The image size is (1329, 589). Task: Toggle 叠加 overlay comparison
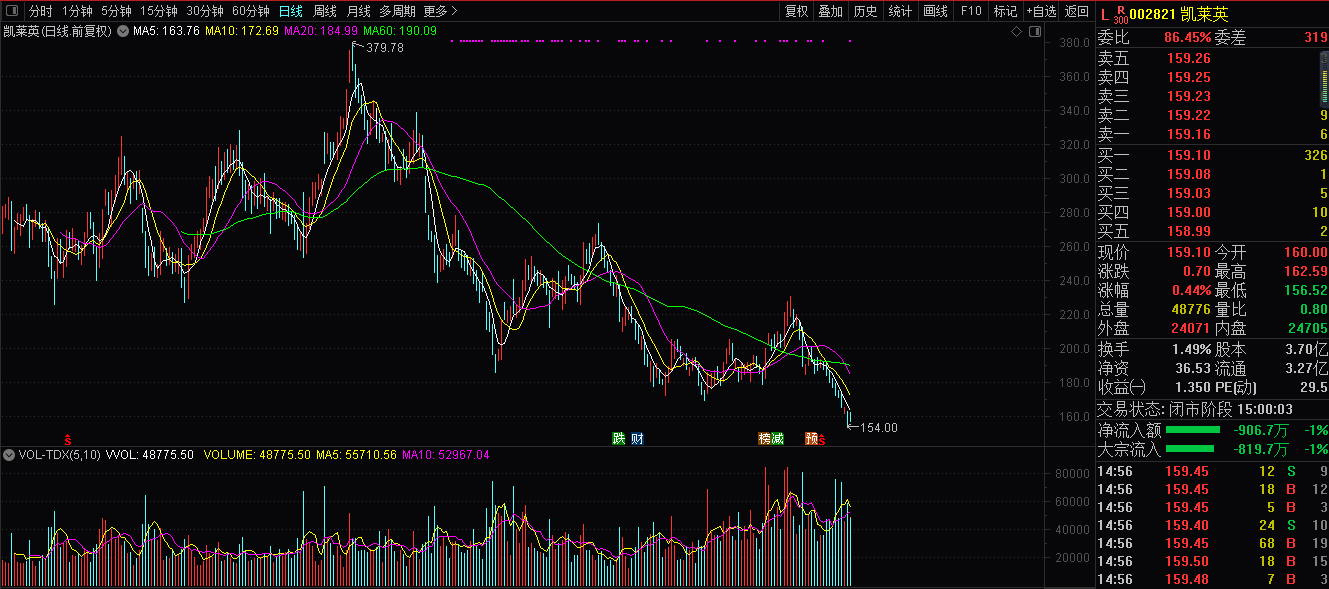[x=830, y=12]
